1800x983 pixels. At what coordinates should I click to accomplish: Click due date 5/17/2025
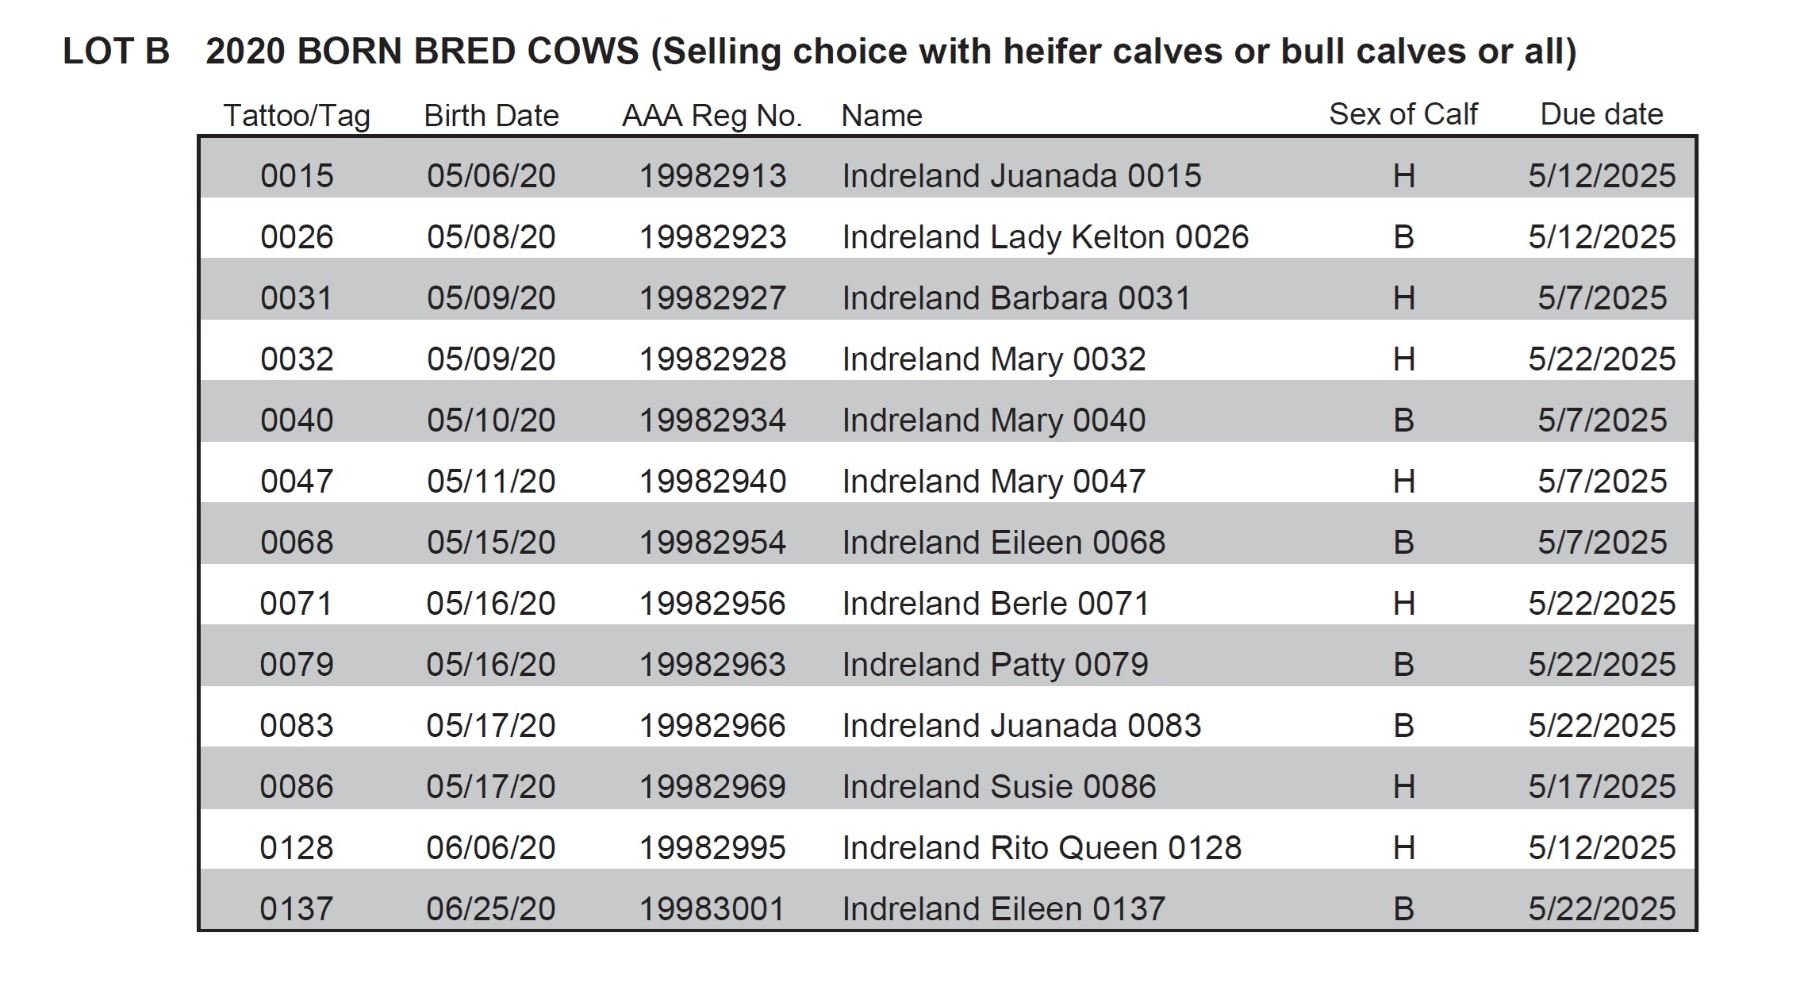tap(1601, 786)
